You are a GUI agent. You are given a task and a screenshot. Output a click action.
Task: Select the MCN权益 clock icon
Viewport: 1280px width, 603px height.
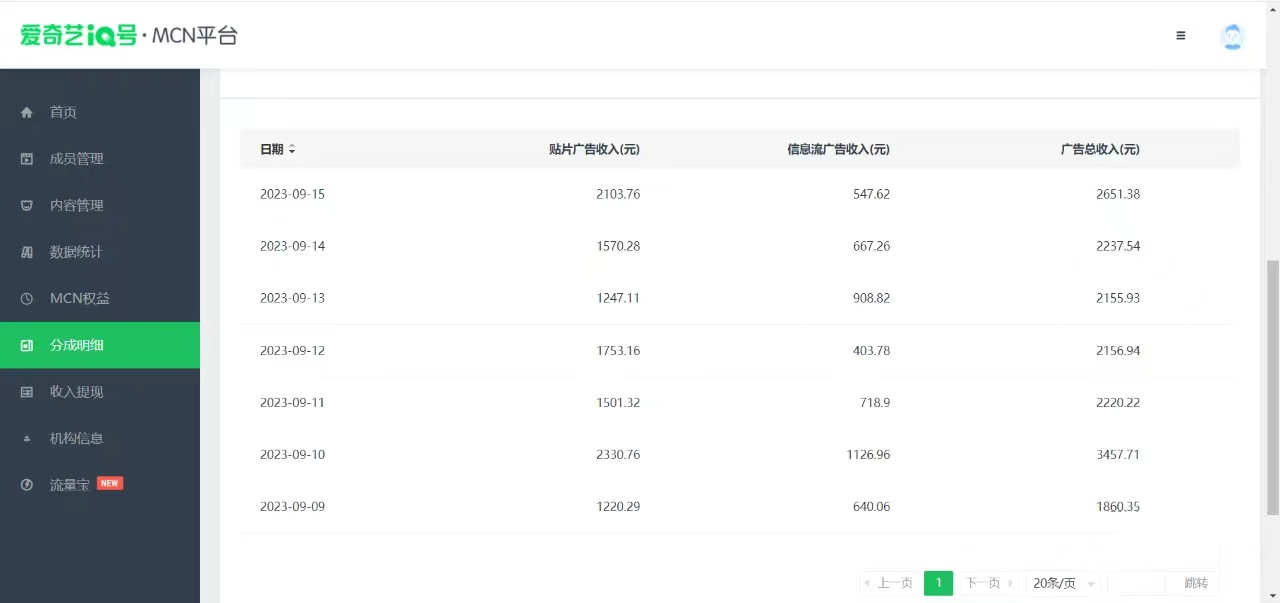(x=26, y=298)
